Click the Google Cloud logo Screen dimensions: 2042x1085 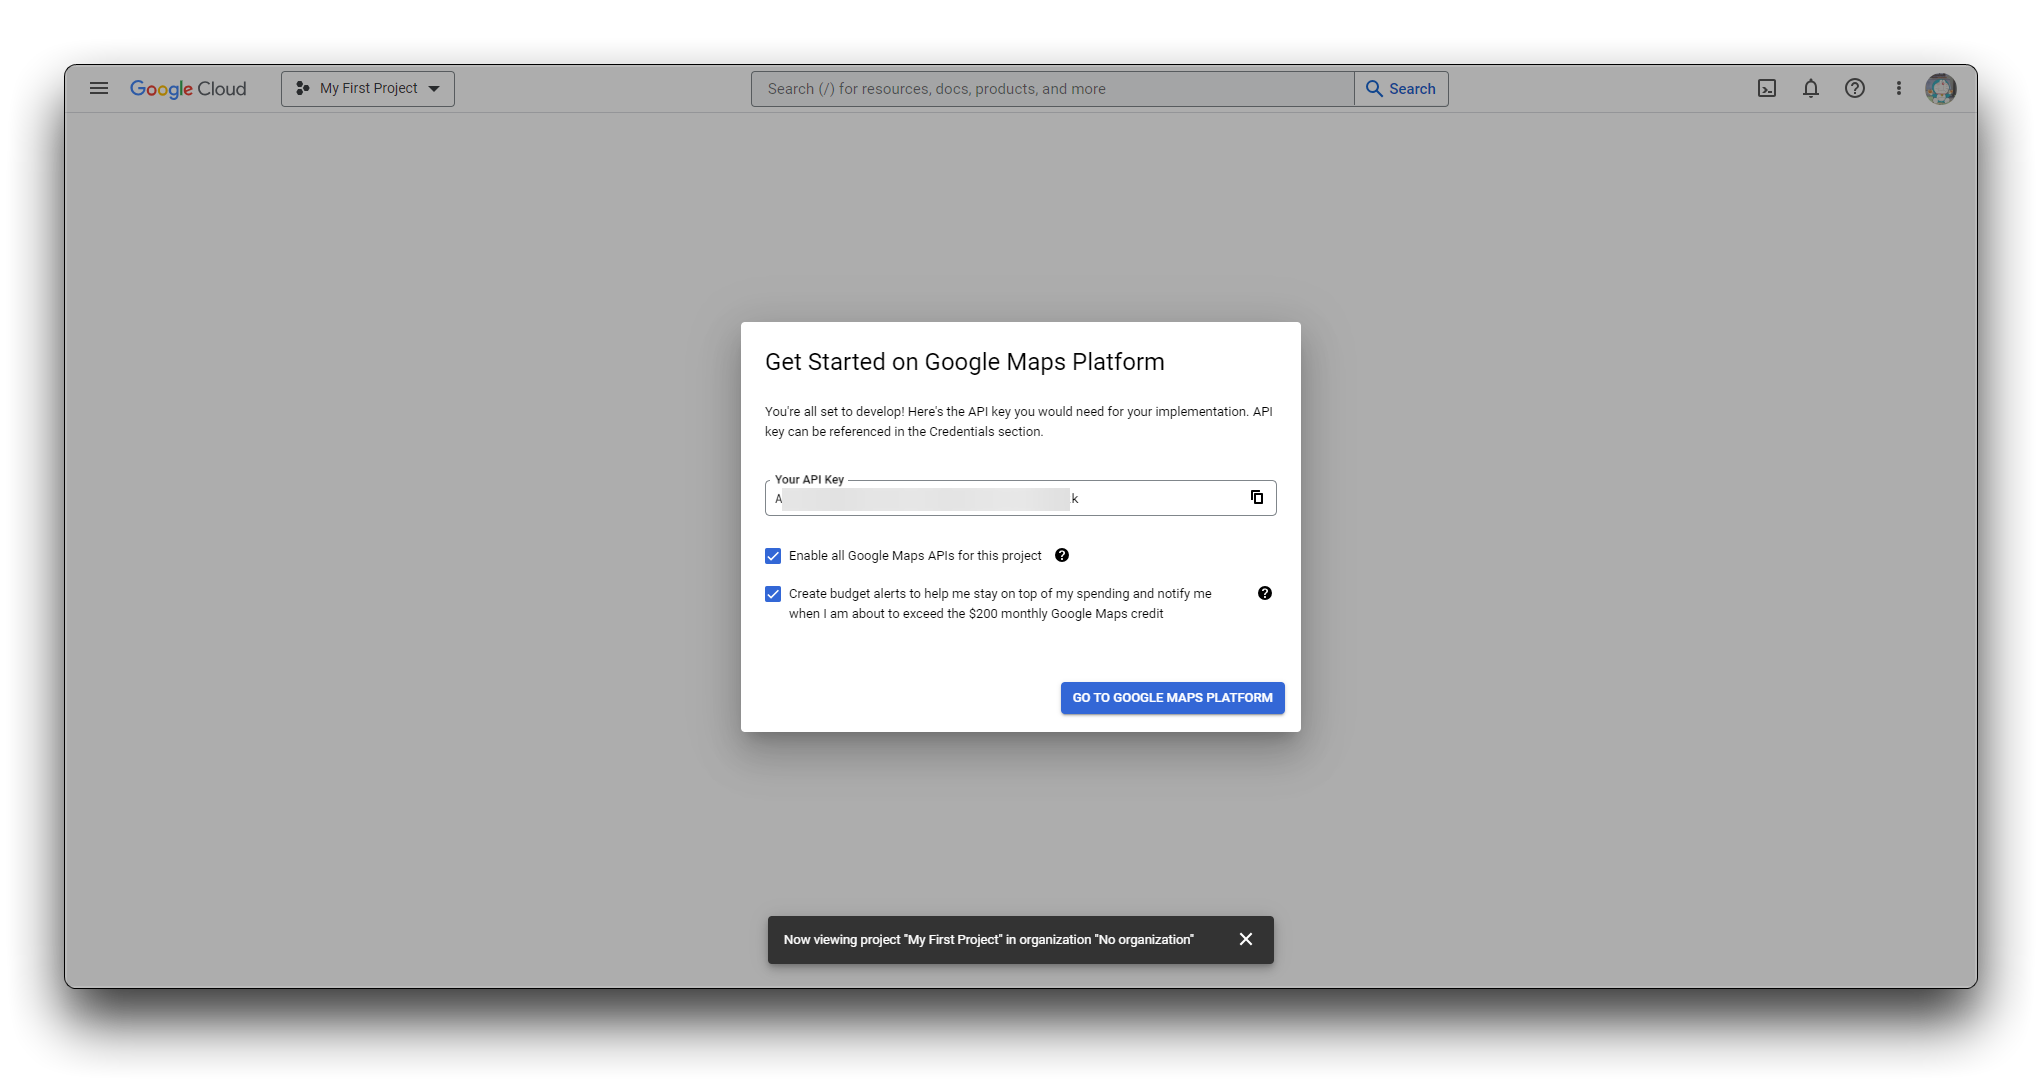(x=188, y=89)
